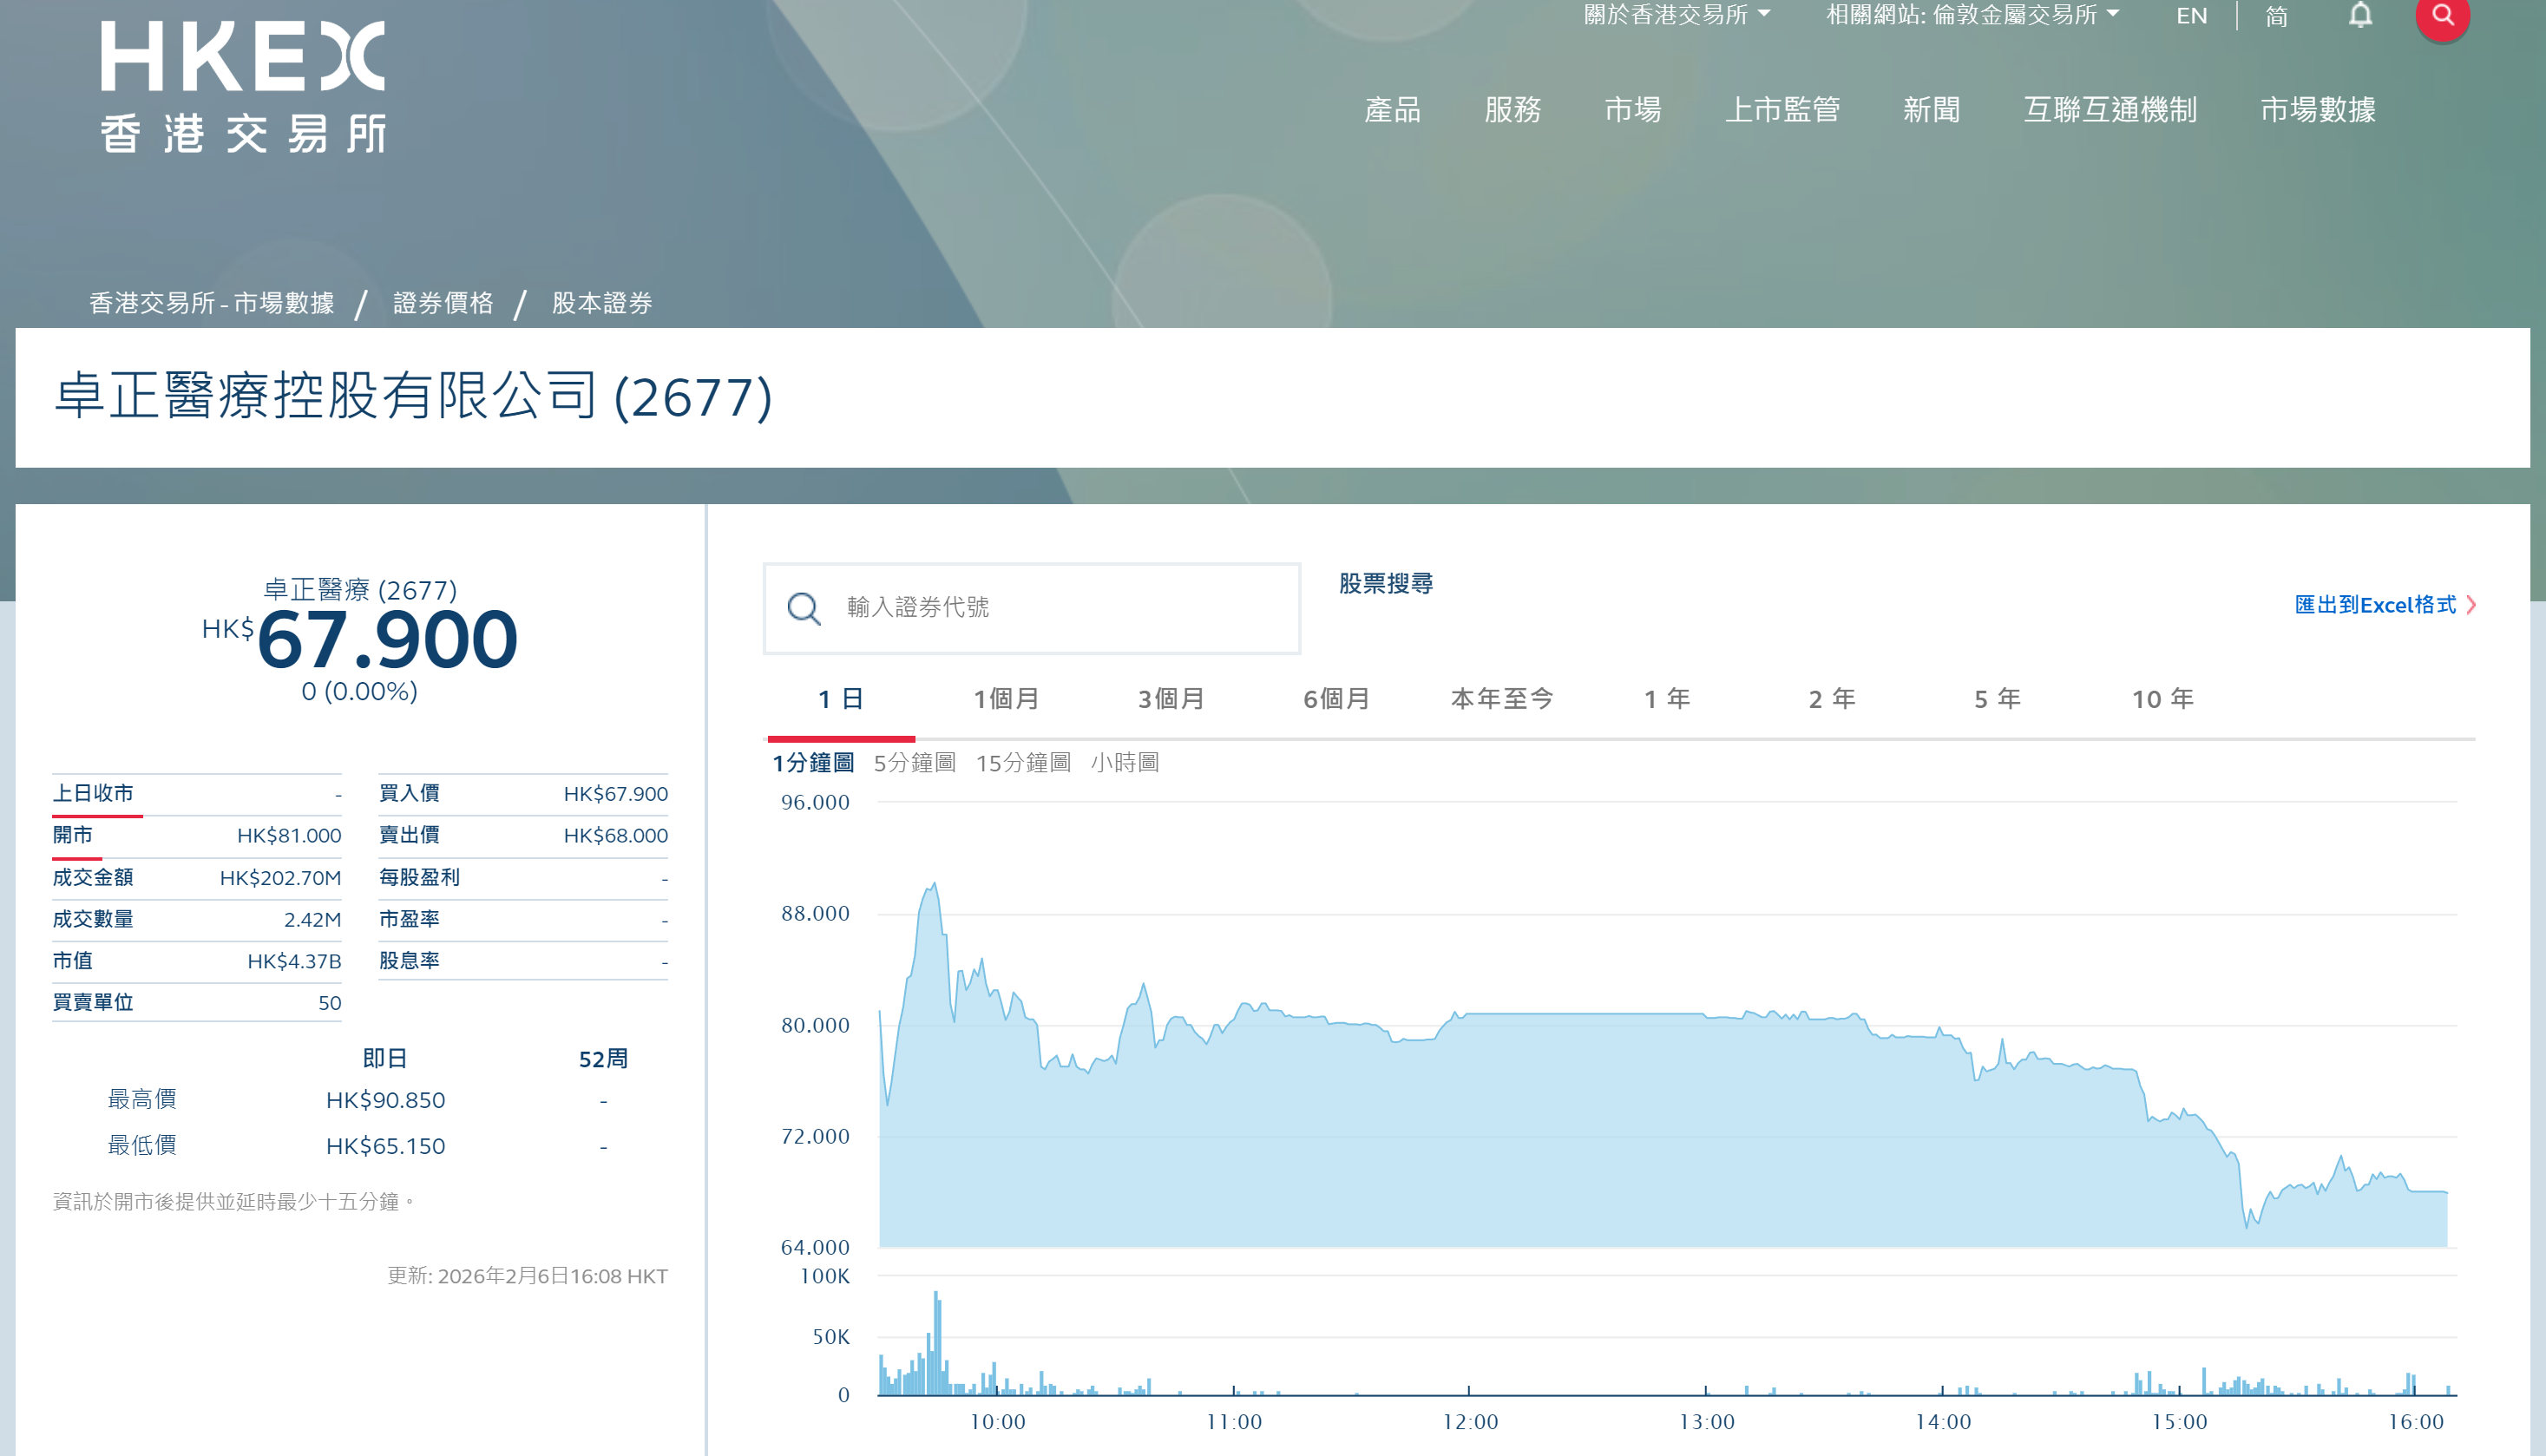The width and height of the screenshot is (2546, 1456).
Task: Click the 每股盈利 label
Action: (x=419, y=877)
